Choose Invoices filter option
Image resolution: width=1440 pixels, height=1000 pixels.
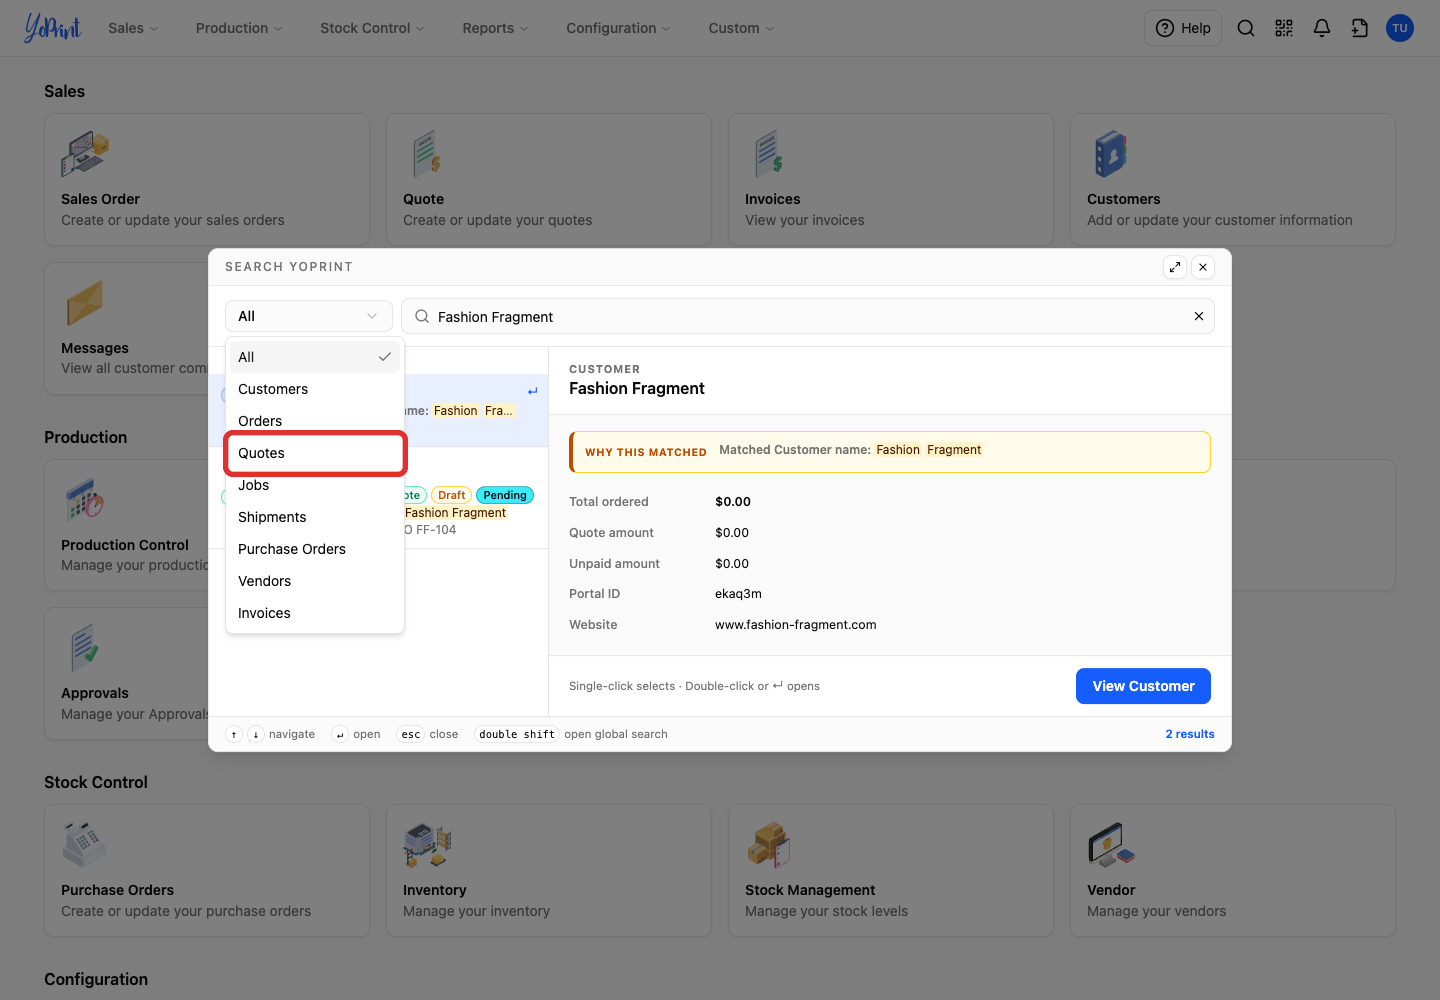315,613
